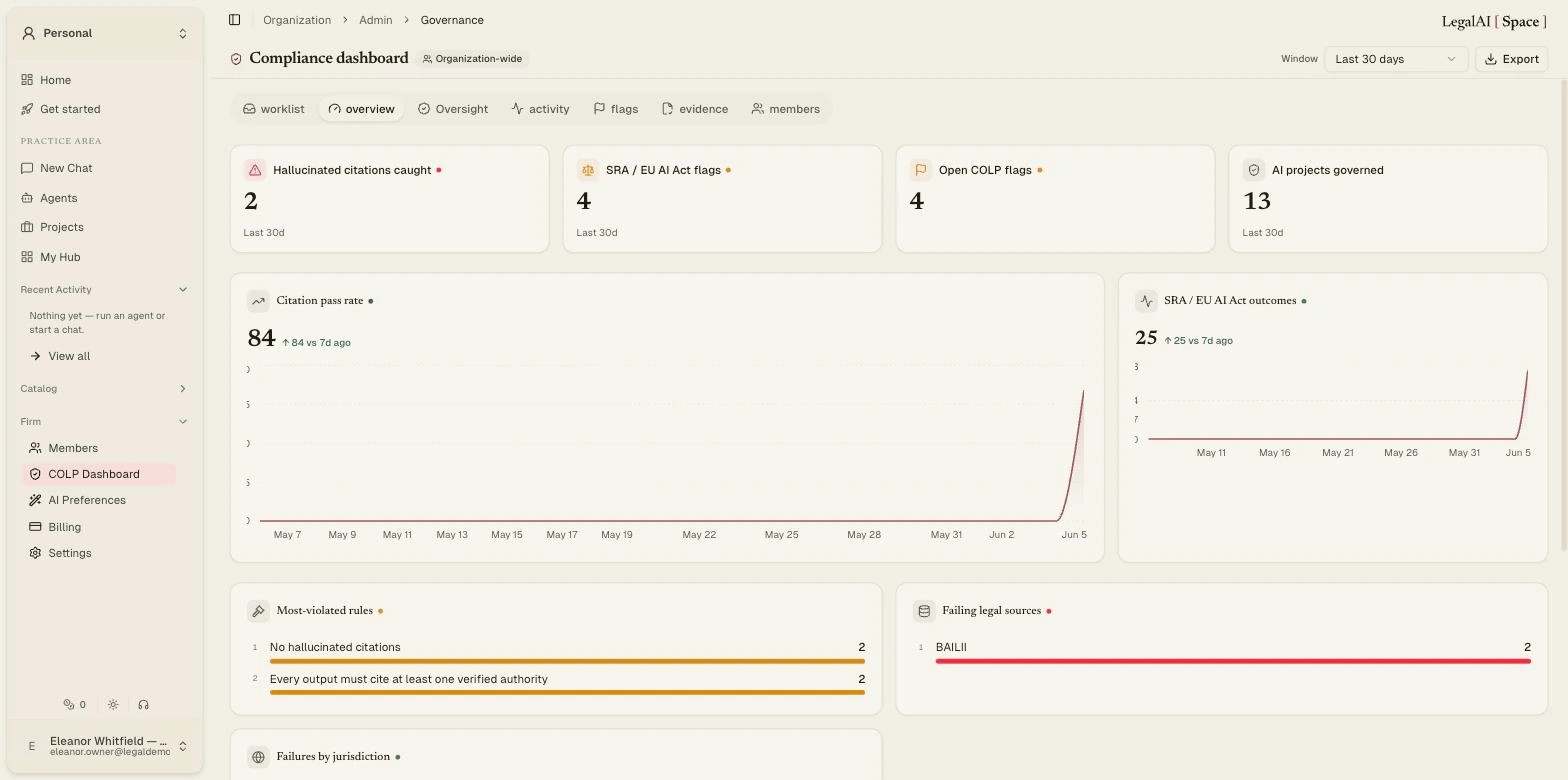Click the globe icon beside Failures by jurisdiction
The height and width of the screenshot is (780, 1568).
click(258, 757)
